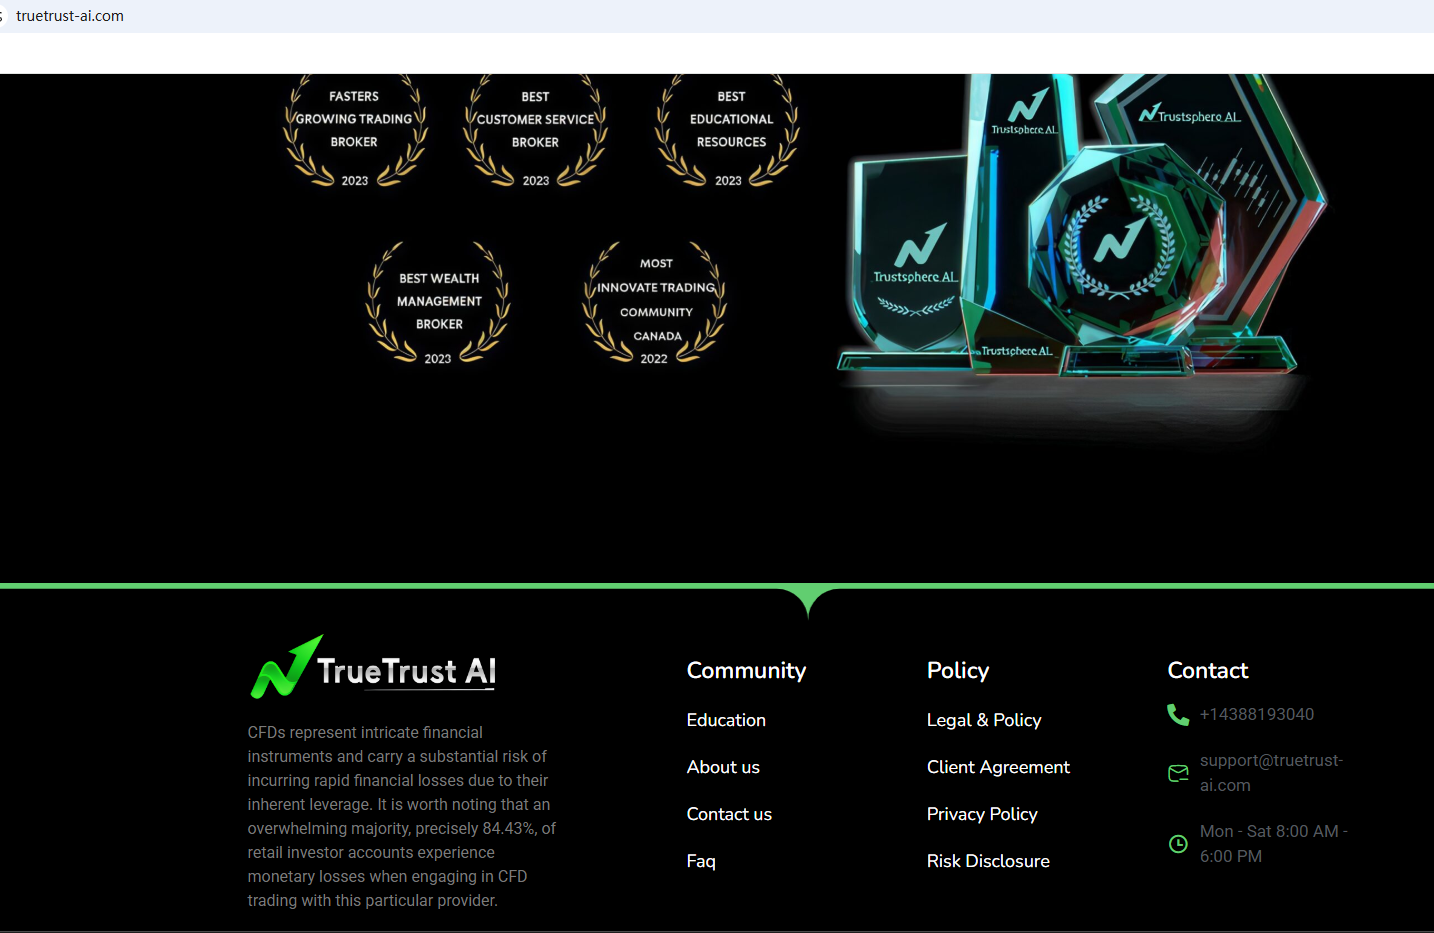
Task: Click the Best Customer Service Broker badge
Action: pyautogui.click(x=536, y=132)
